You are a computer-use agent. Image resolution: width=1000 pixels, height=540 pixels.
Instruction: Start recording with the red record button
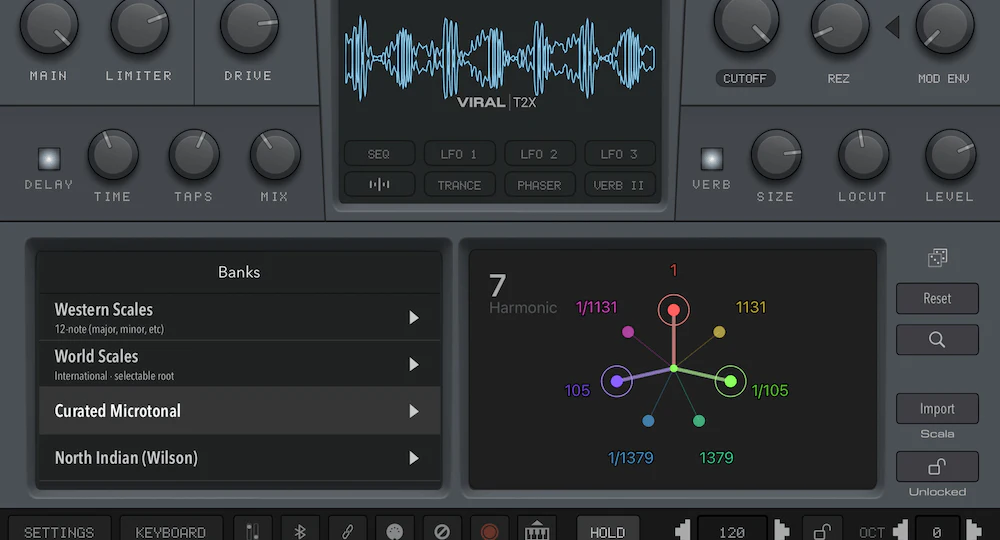point(489,530)
